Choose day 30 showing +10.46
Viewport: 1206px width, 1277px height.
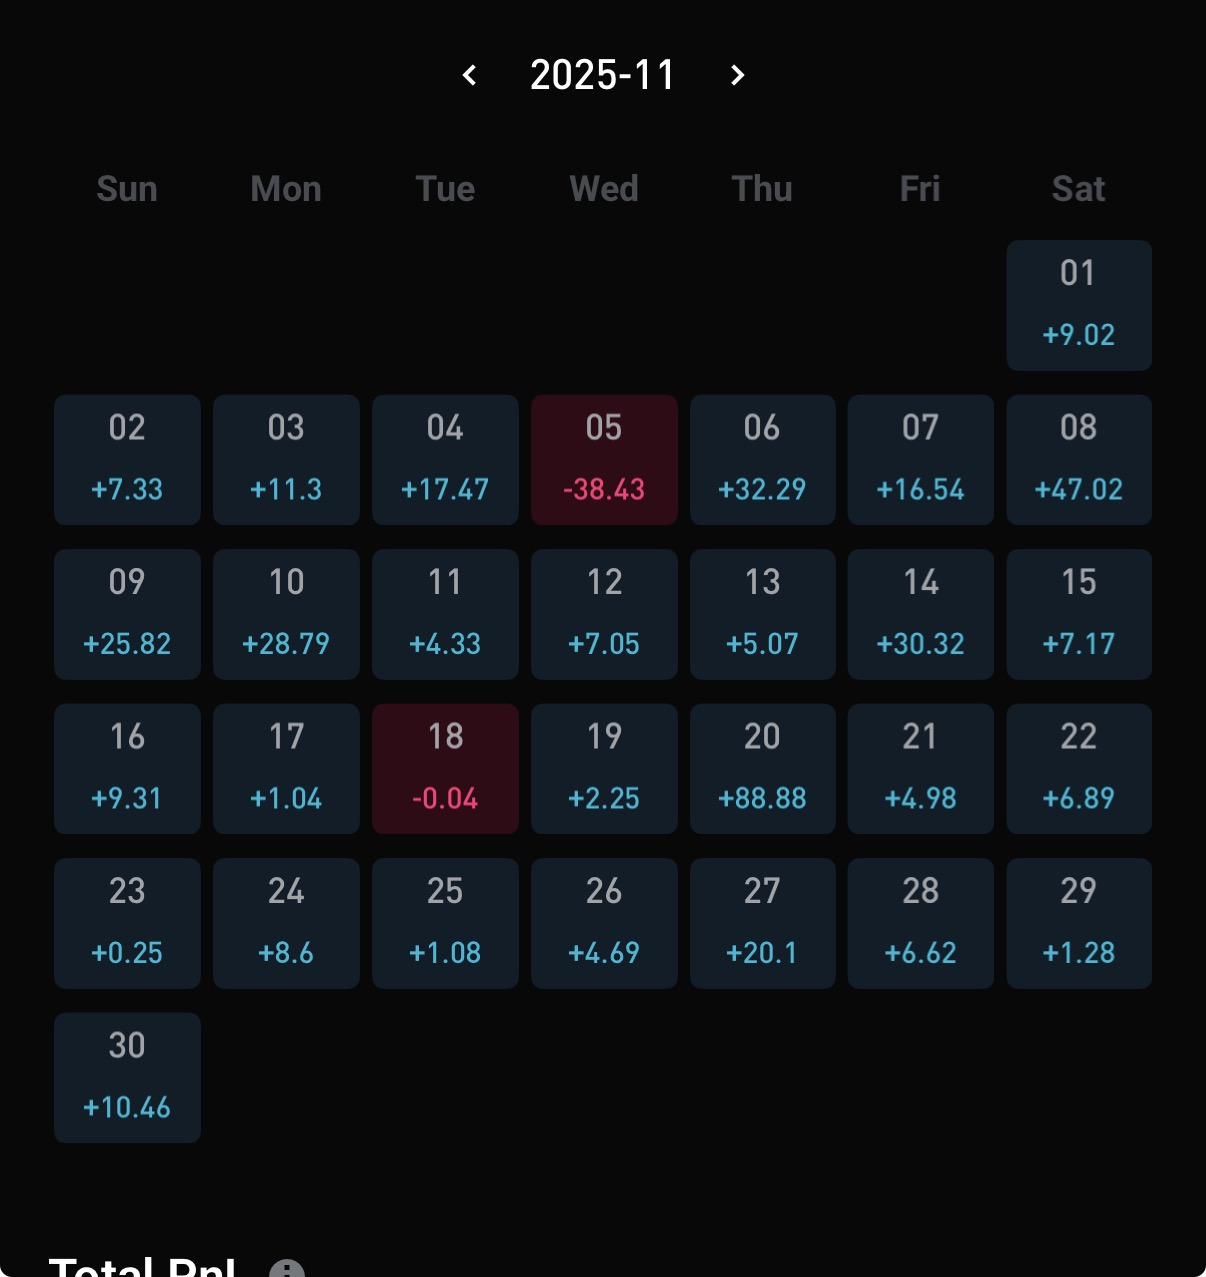tap(127, 1077)
